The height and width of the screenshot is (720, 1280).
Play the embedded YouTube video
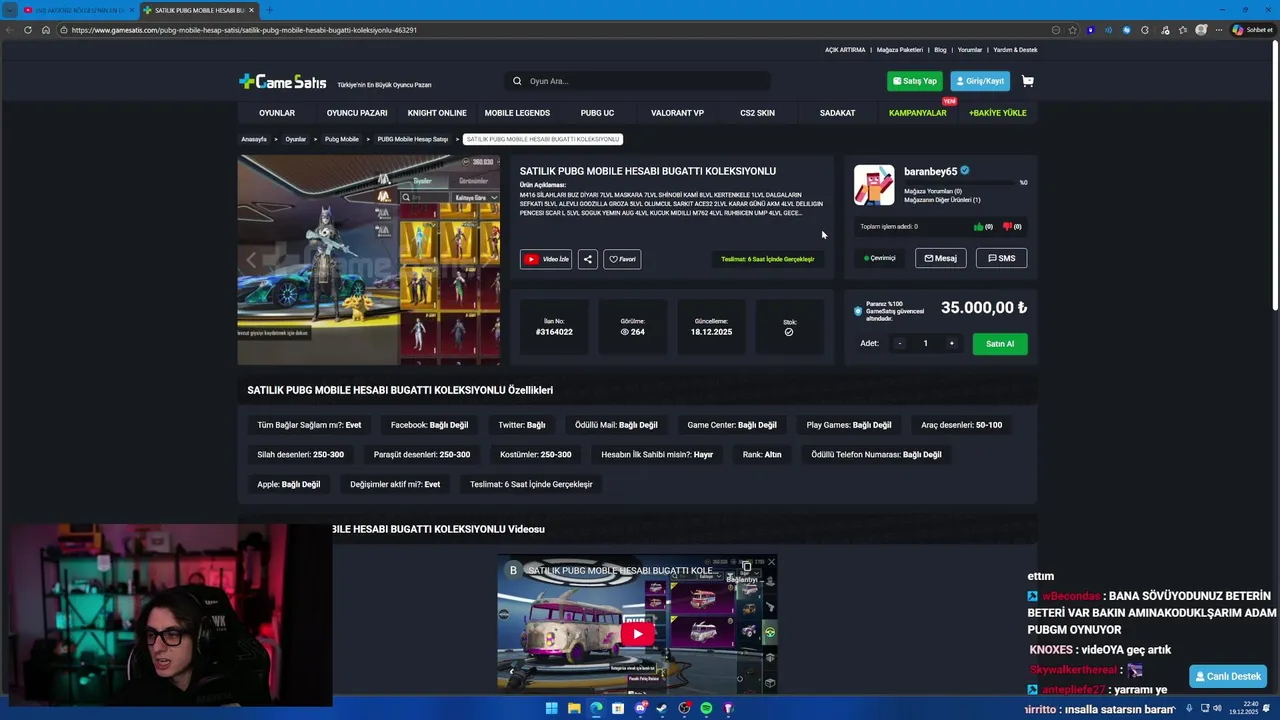pos(637,633)
